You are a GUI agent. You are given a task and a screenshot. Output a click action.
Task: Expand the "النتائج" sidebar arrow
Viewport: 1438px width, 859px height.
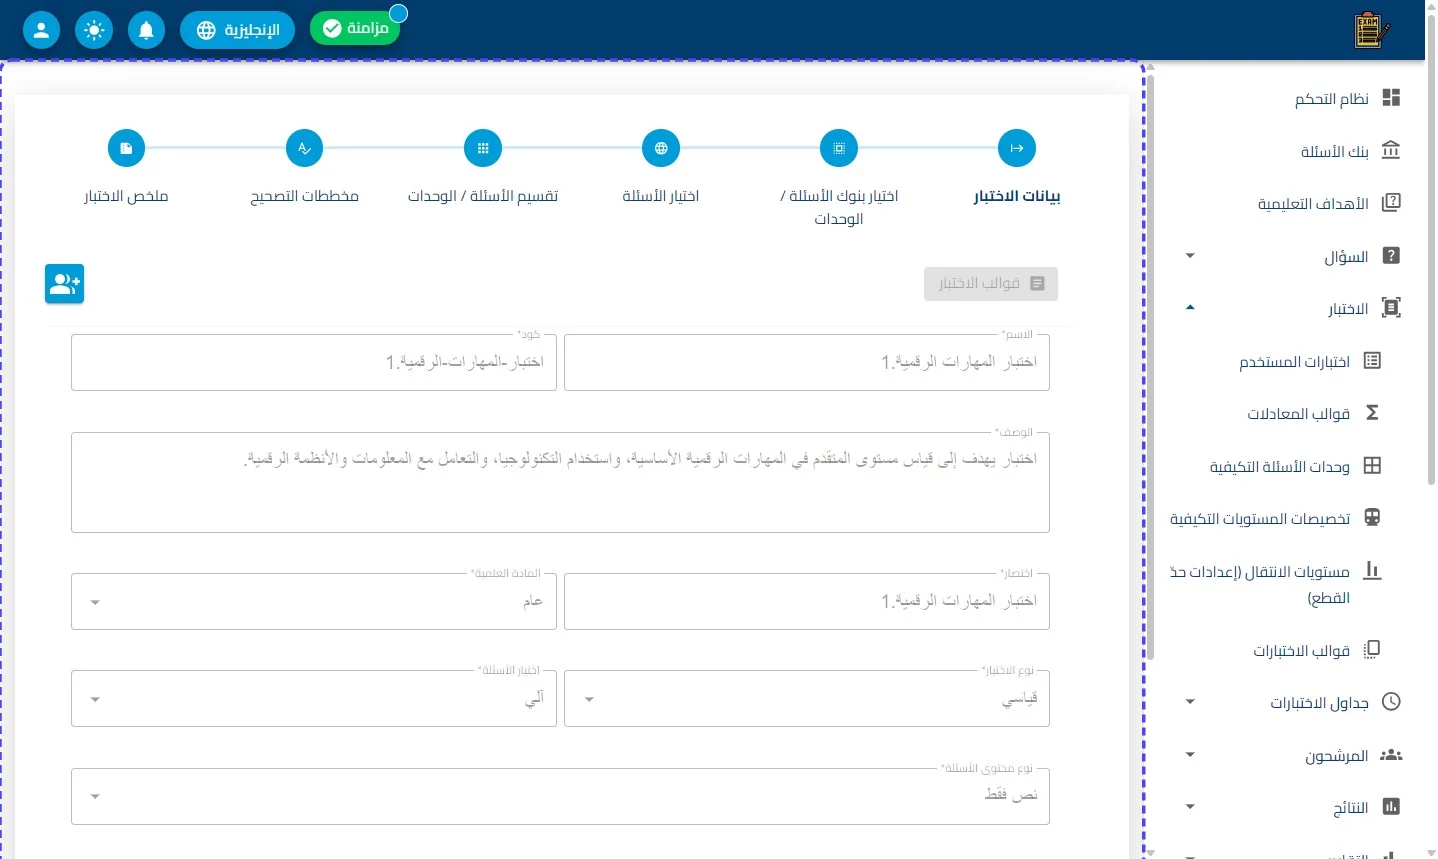pyautogui.click(x=1190, y=807)
